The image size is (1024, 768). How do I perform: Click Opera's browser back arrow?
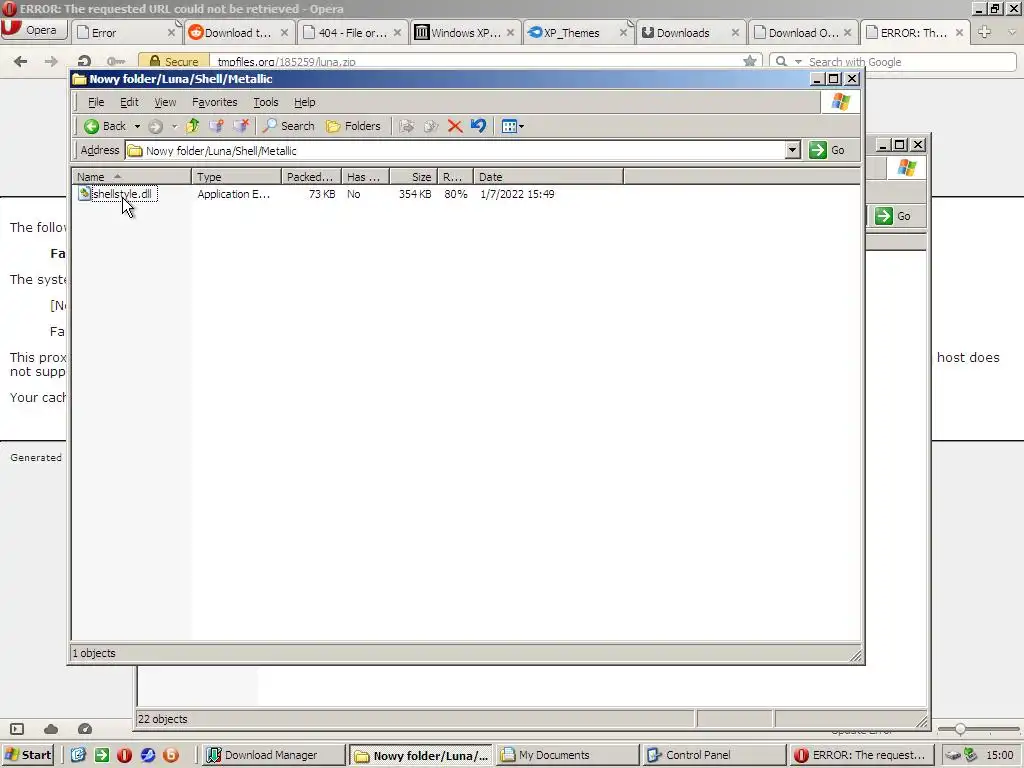(x=20, y=61)
